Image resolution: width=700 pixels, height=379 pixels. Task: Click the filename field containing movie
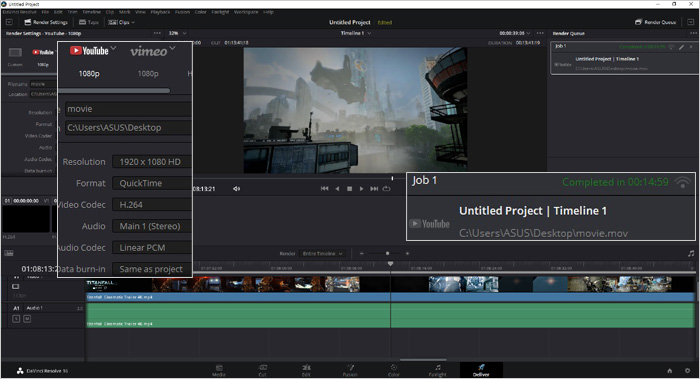point(129,109)
